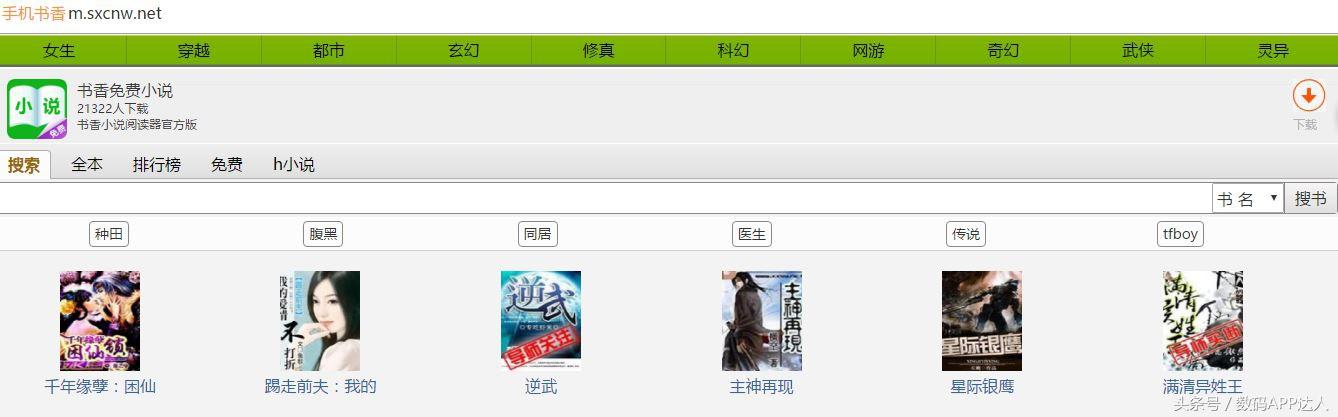The height and width of the screenshot is (417, 1338).
Task: Click the tfboy tag button
Action: 1180,234
